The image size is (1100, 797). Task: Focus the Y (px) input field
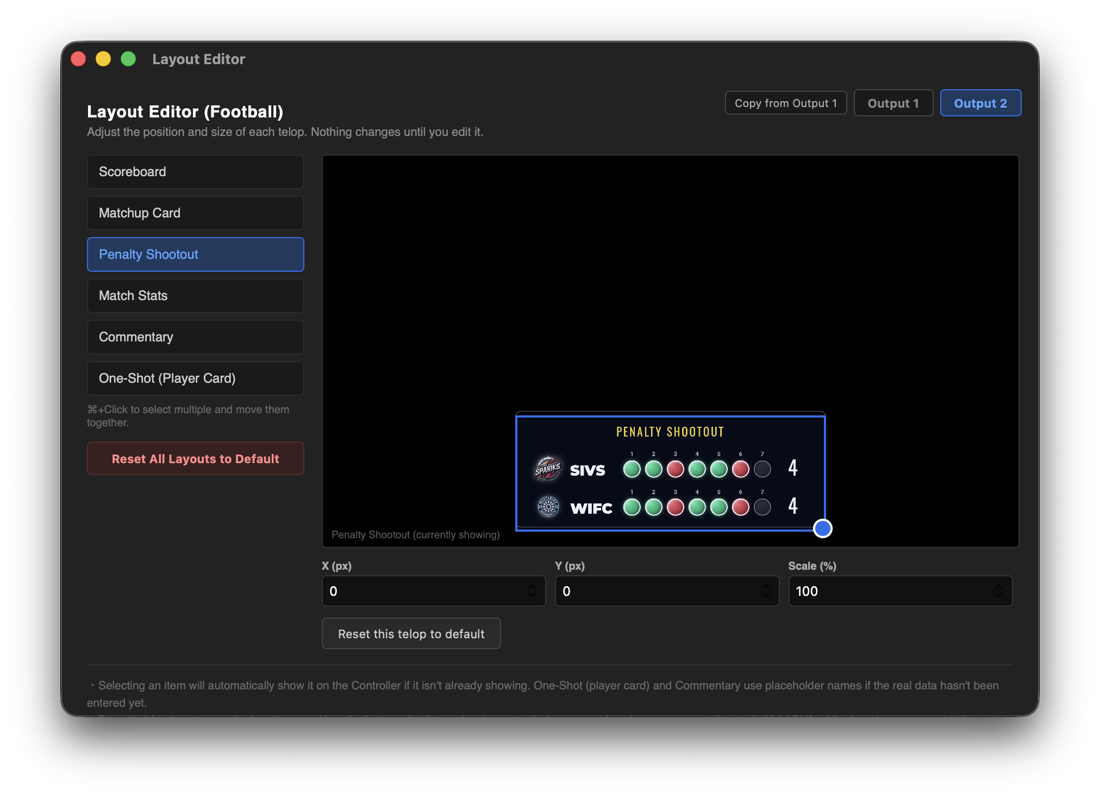pyautogui.click(x=666, y=591)
